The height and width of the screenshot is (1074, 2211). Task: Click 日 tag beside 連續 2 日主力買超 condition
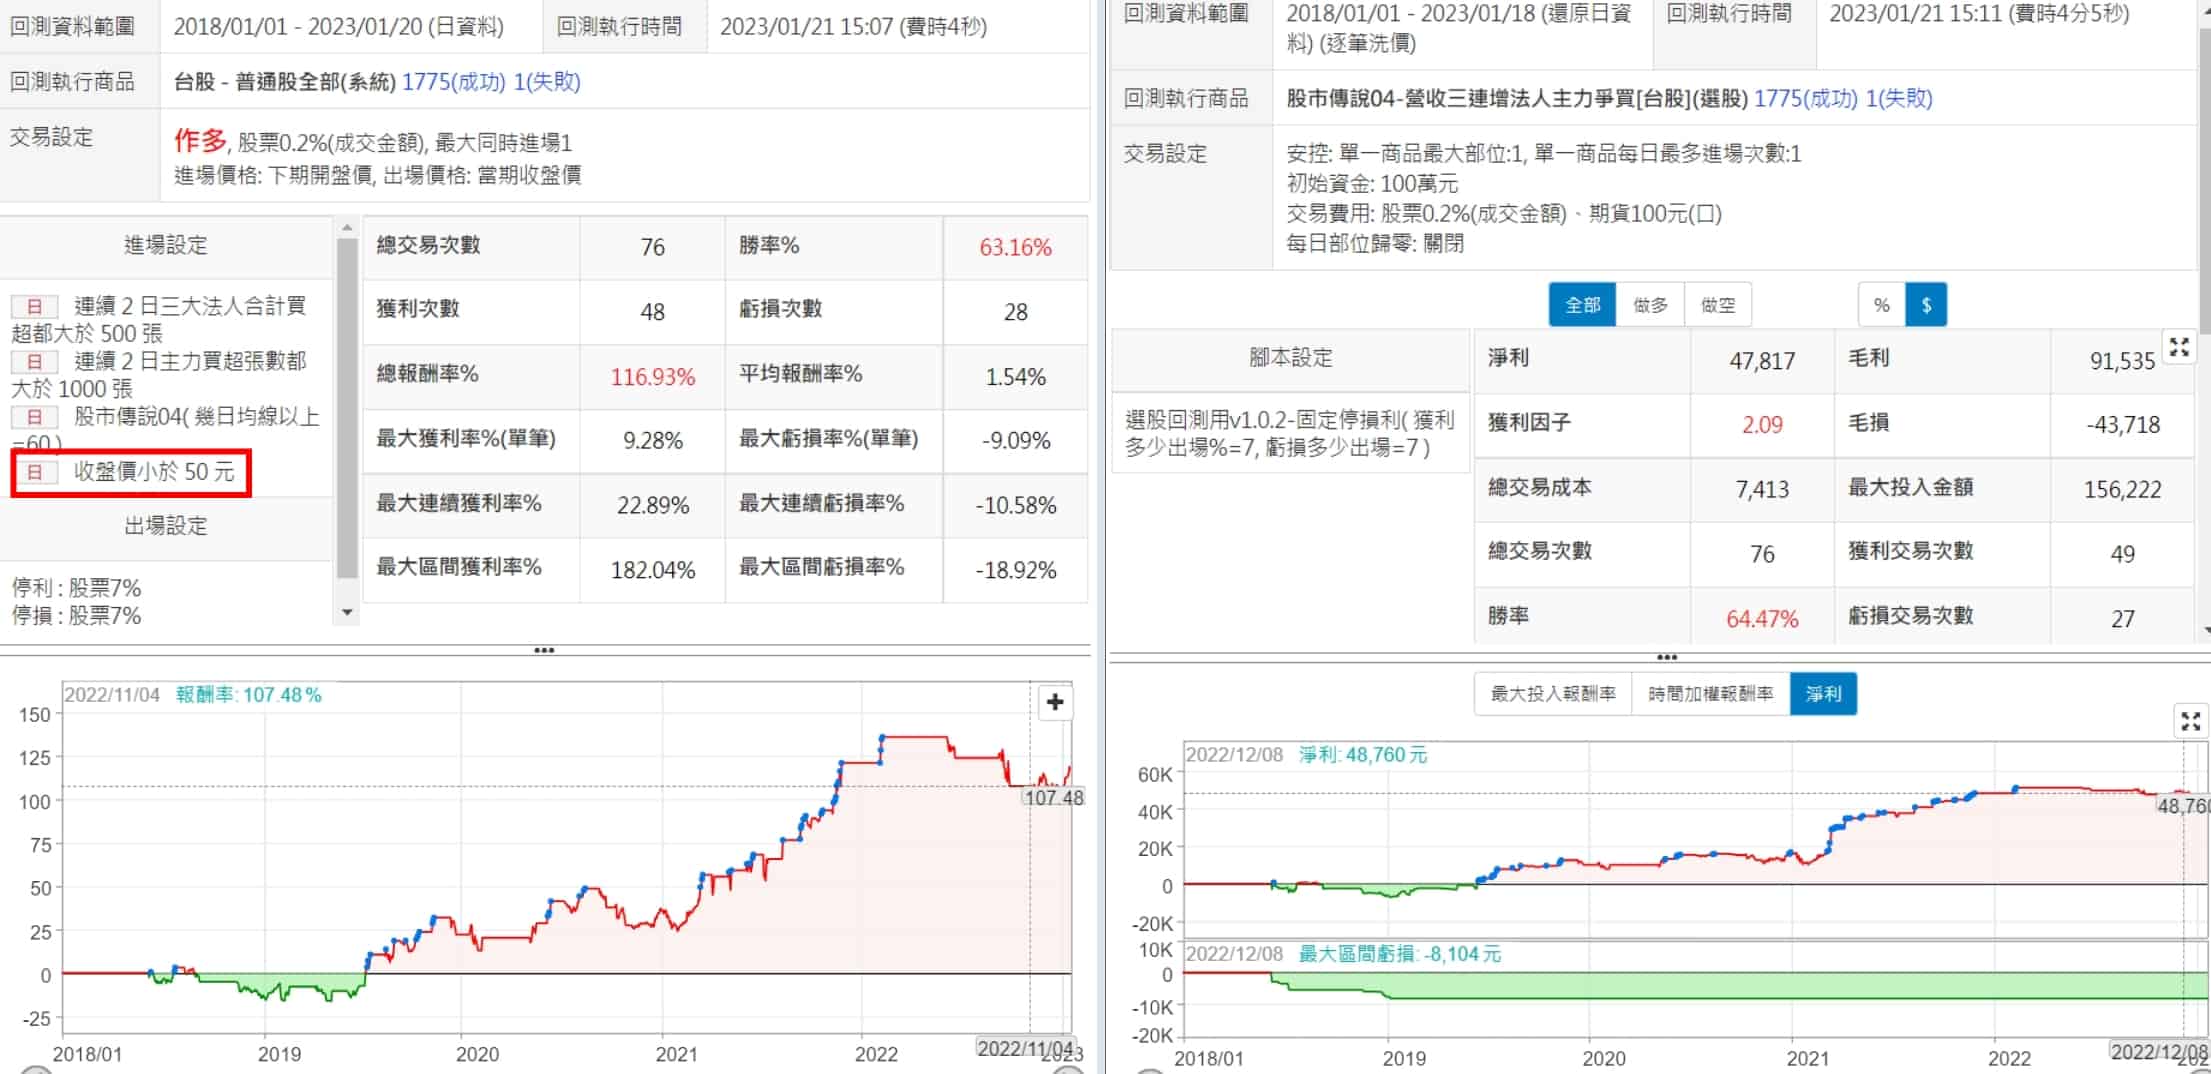(x=34, y=361)
